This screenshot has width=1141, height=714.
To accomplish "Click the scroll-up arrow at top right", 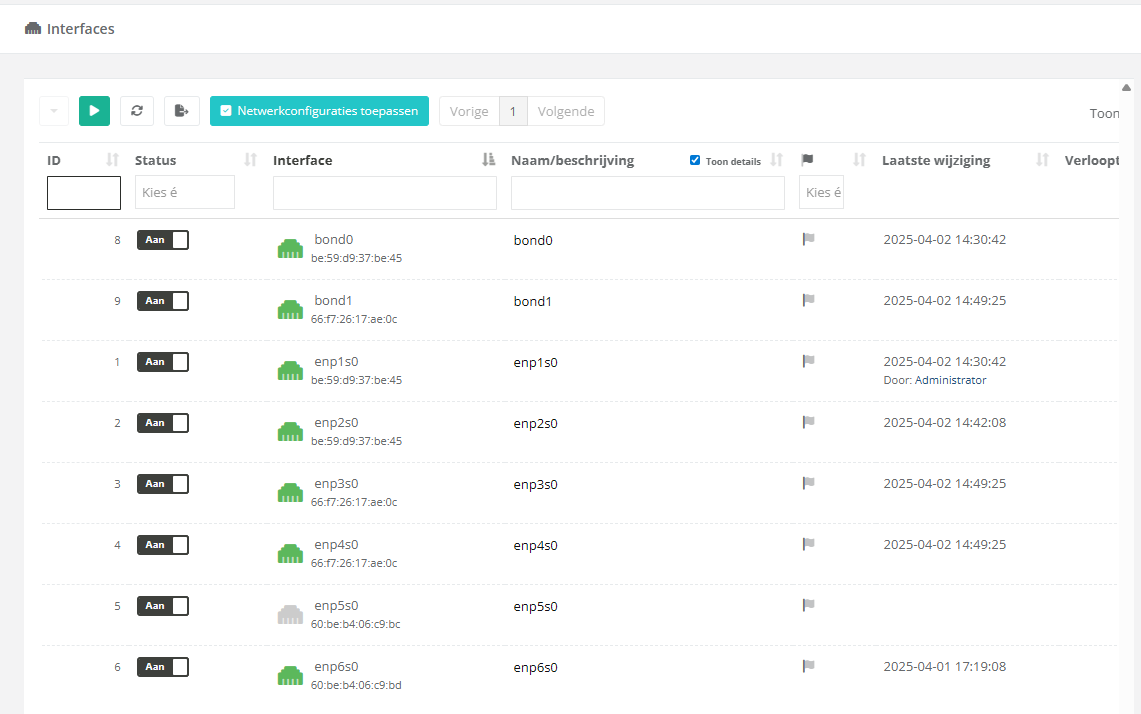I will (1126, 87).
